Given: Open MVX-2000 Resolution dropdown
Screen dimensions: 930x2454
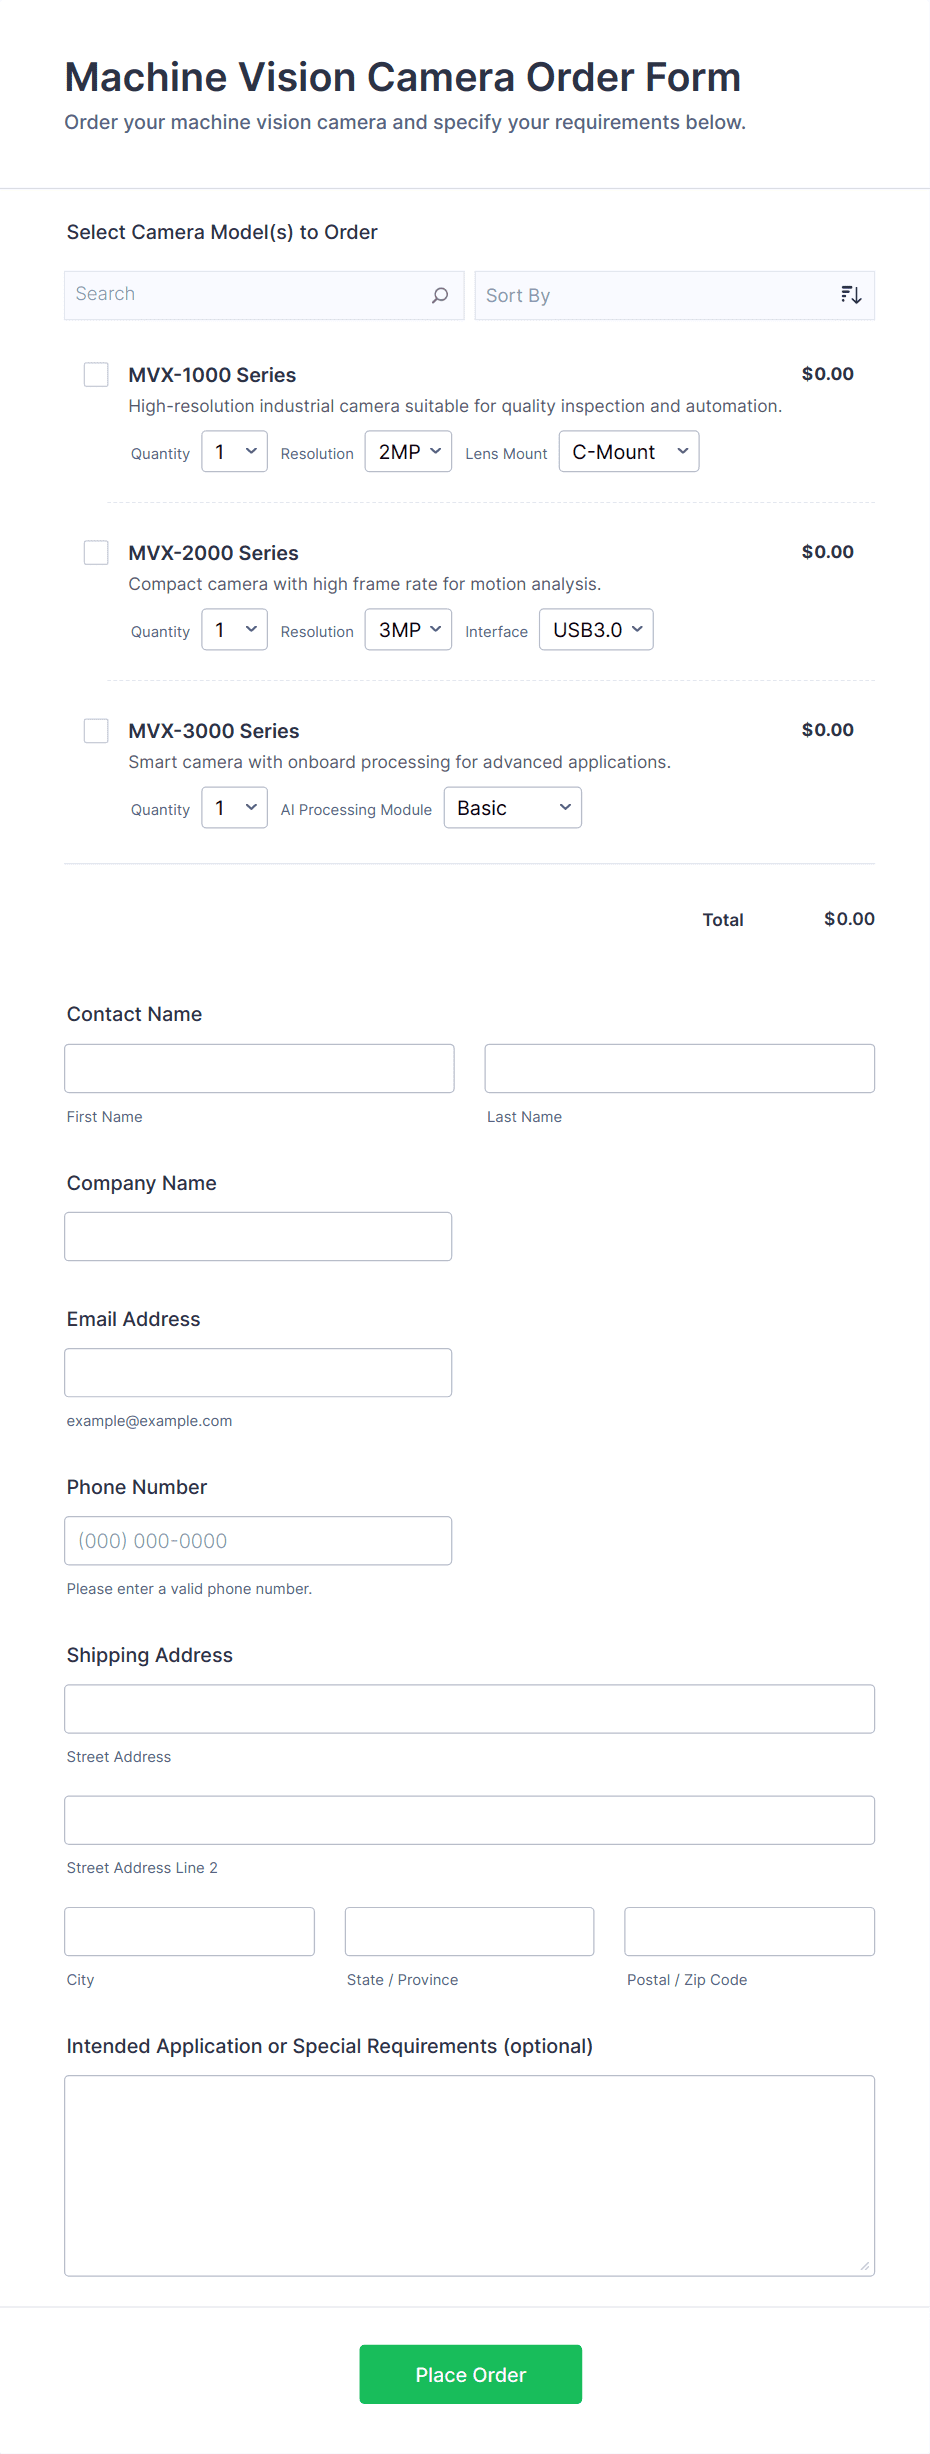Looking at the screenshot, I should pyautogui.click(x=408, y=630).
